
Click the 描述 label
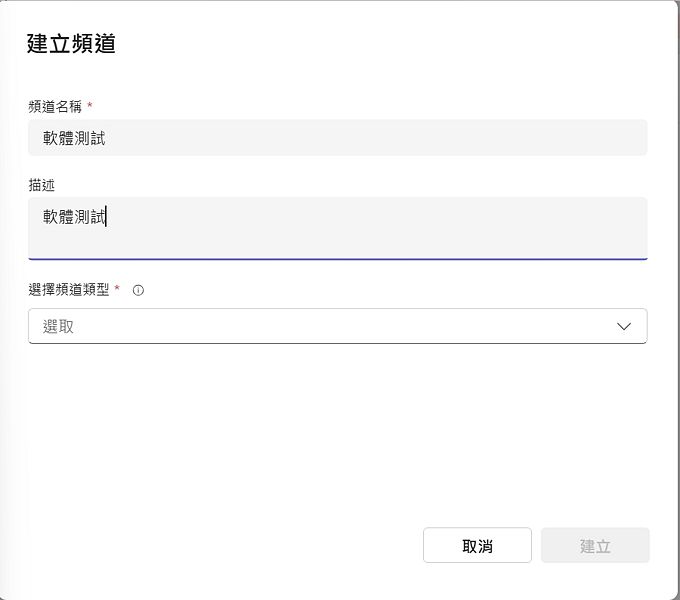[41, 184]
